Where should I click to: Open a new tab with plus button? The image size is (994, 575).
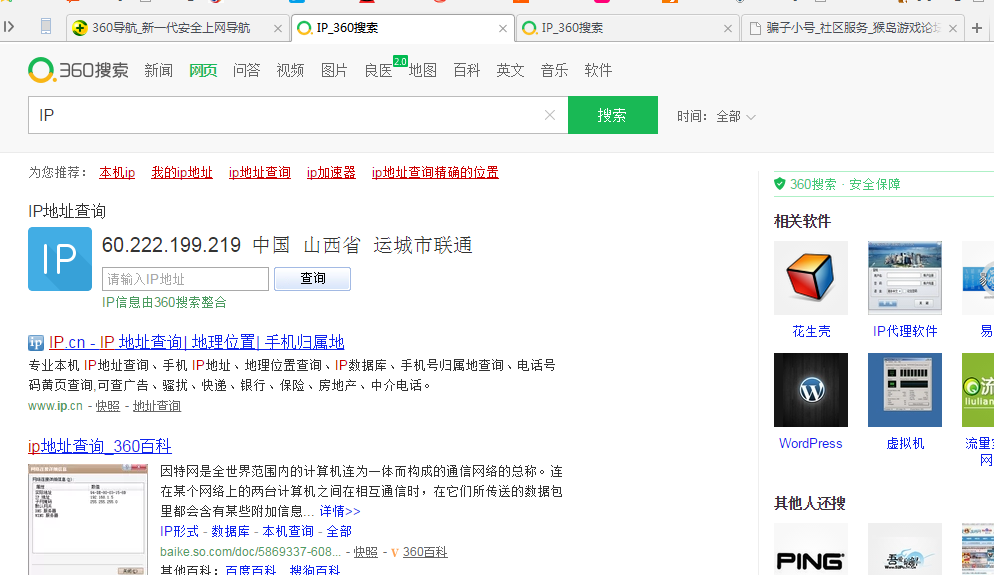pyautogui.click(x=977, y=28)
